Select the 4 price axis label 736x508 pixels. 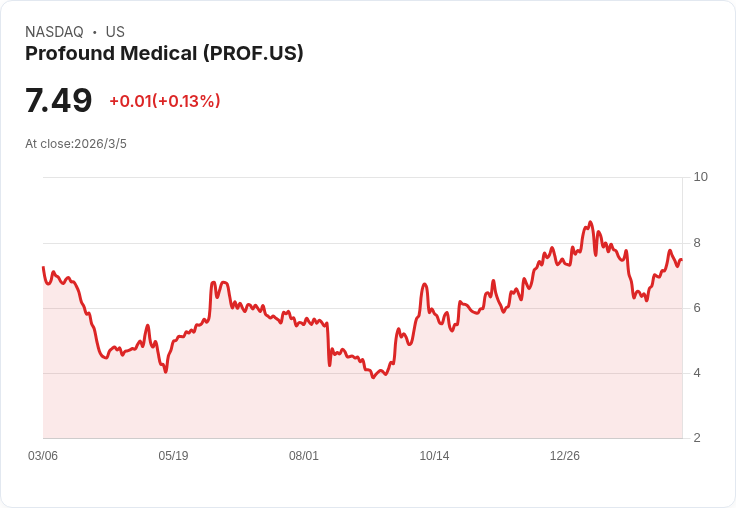pos(697,373)
